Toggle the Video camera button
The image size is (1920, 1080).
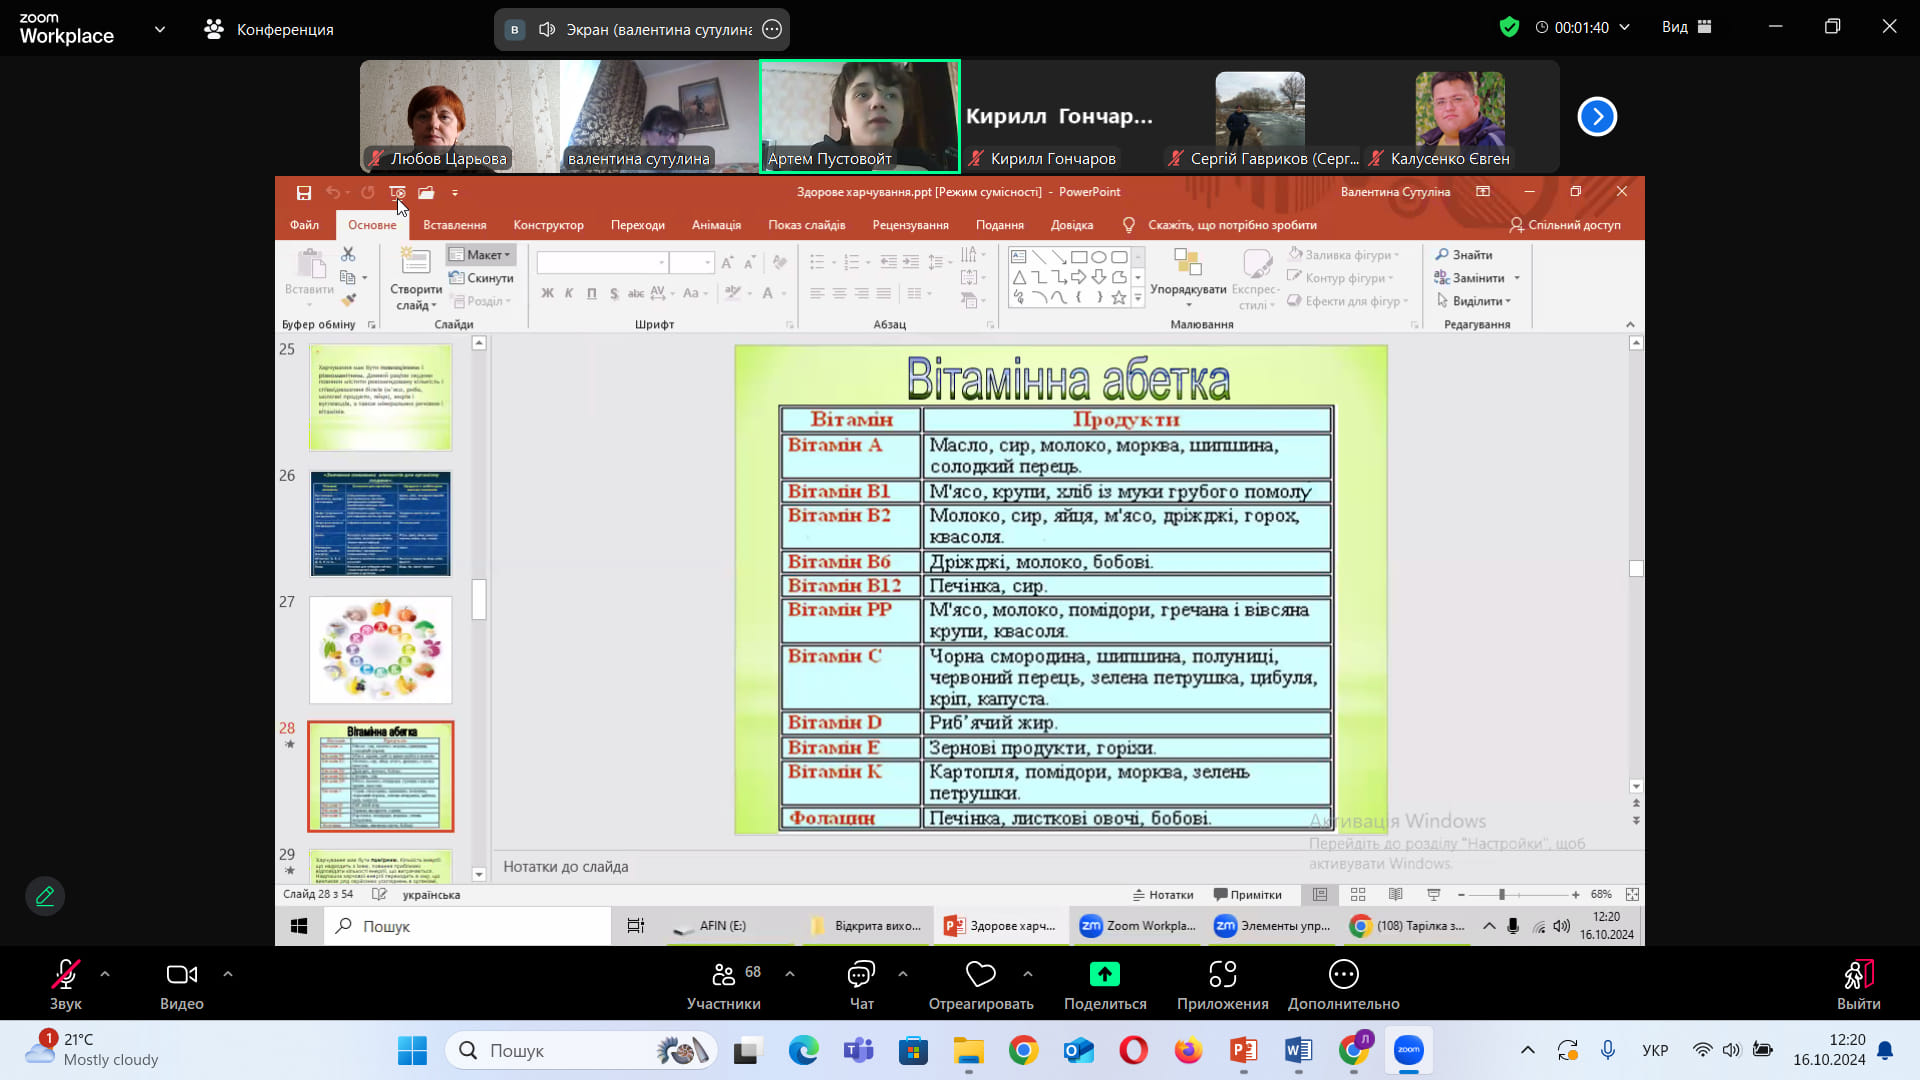click(x=181, y=975)
